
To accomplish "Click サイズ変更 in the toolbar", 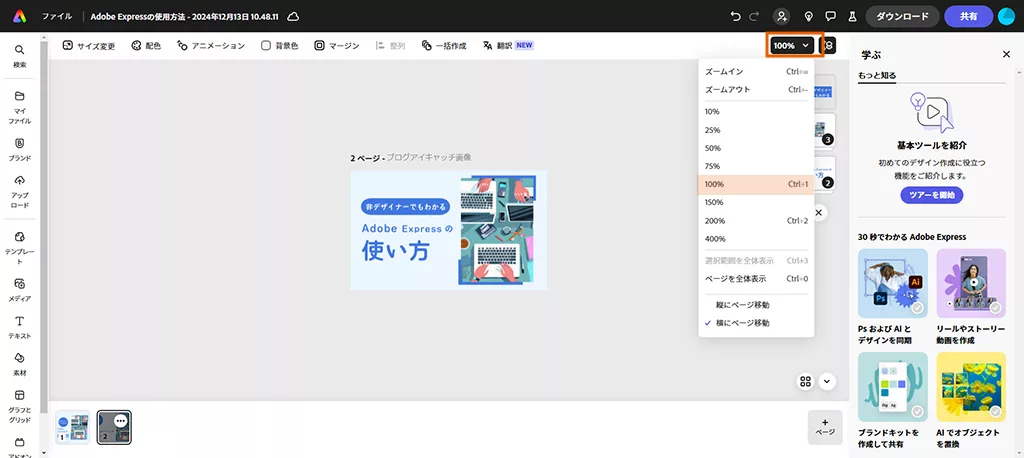I will click(x=89, y=46).
